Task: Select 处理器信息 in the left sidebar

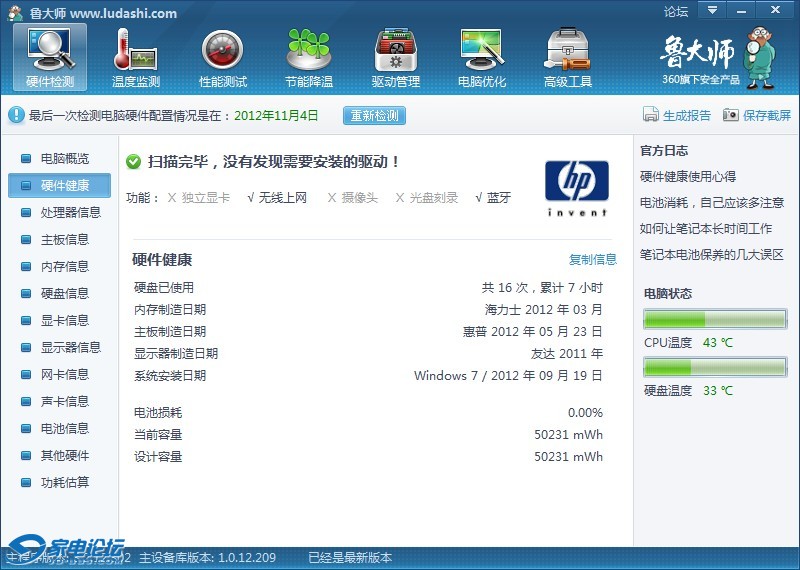Action: click(70, 212)
